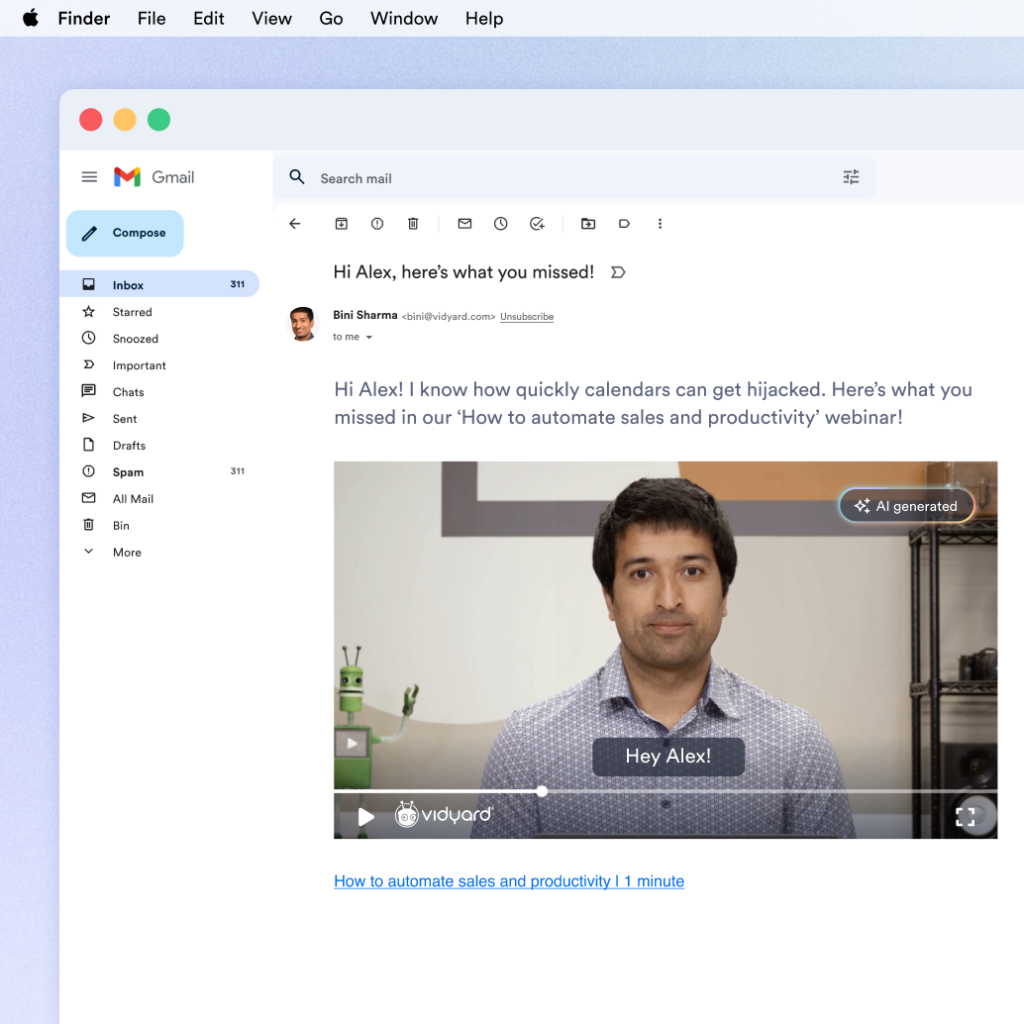Click the video progress bar handle

(x=542, y=792)
